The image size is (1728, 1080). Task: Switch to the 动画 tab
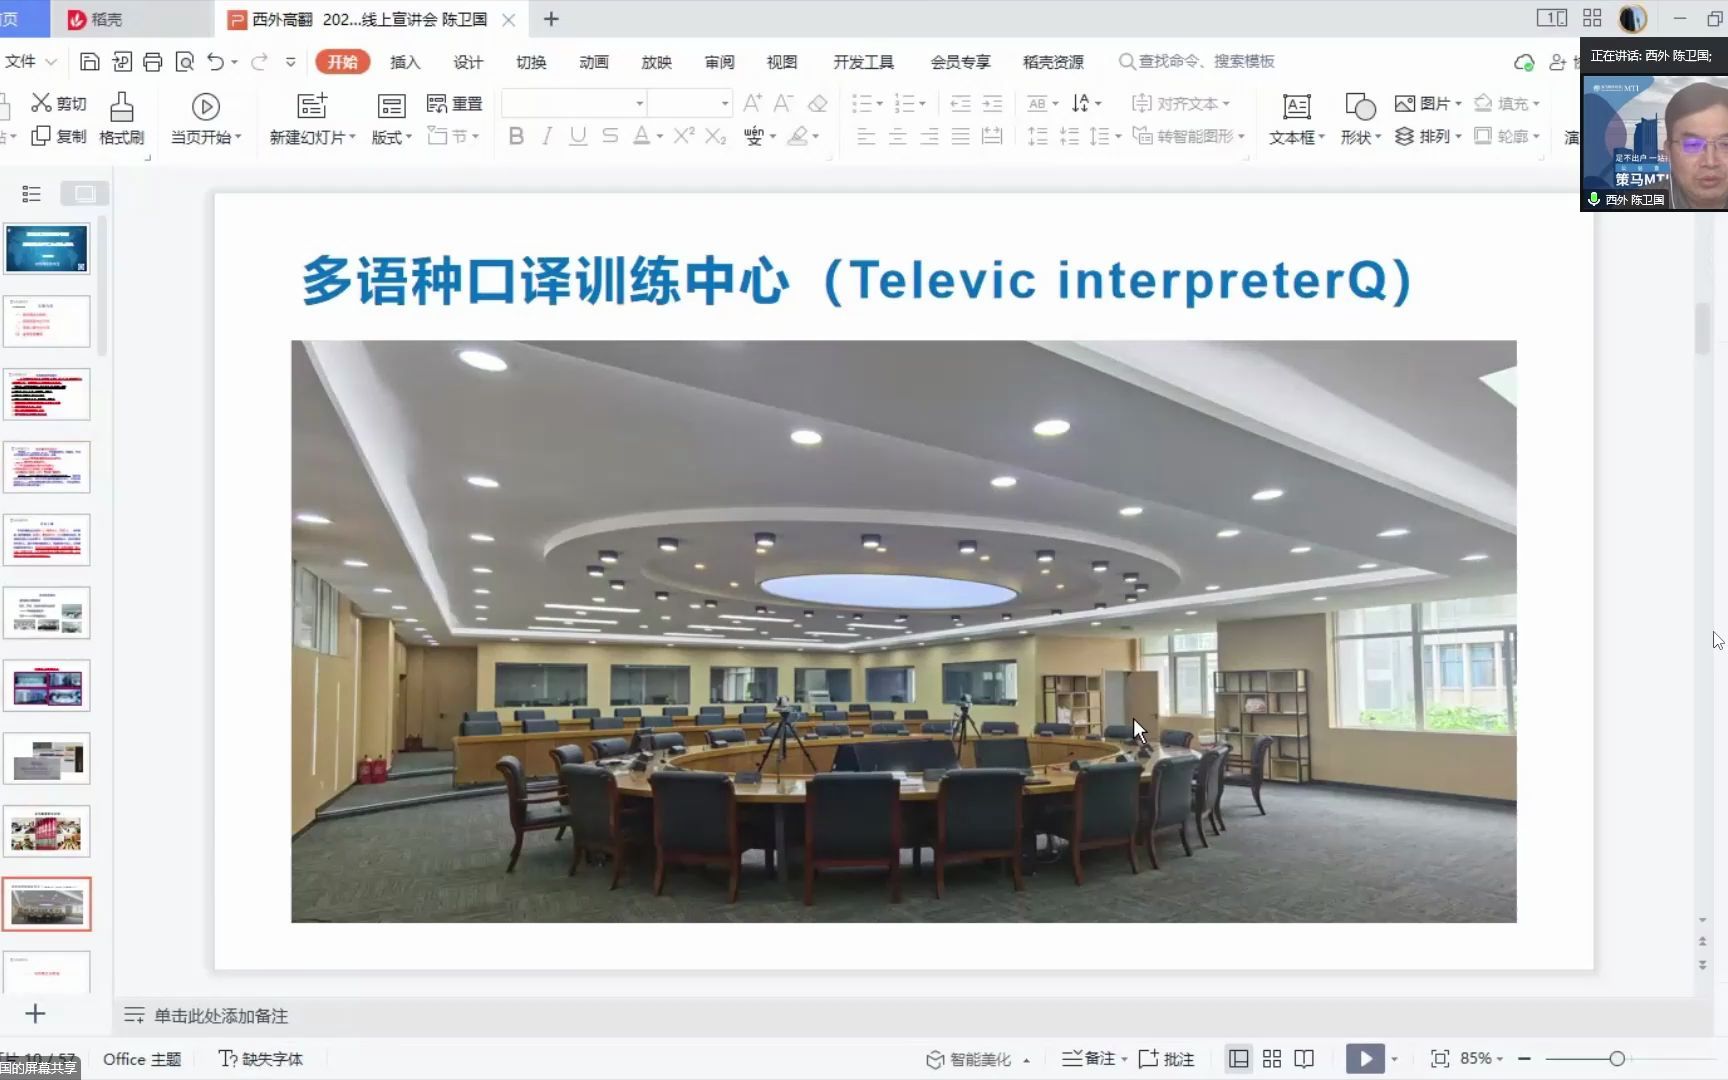coord(594,62)
